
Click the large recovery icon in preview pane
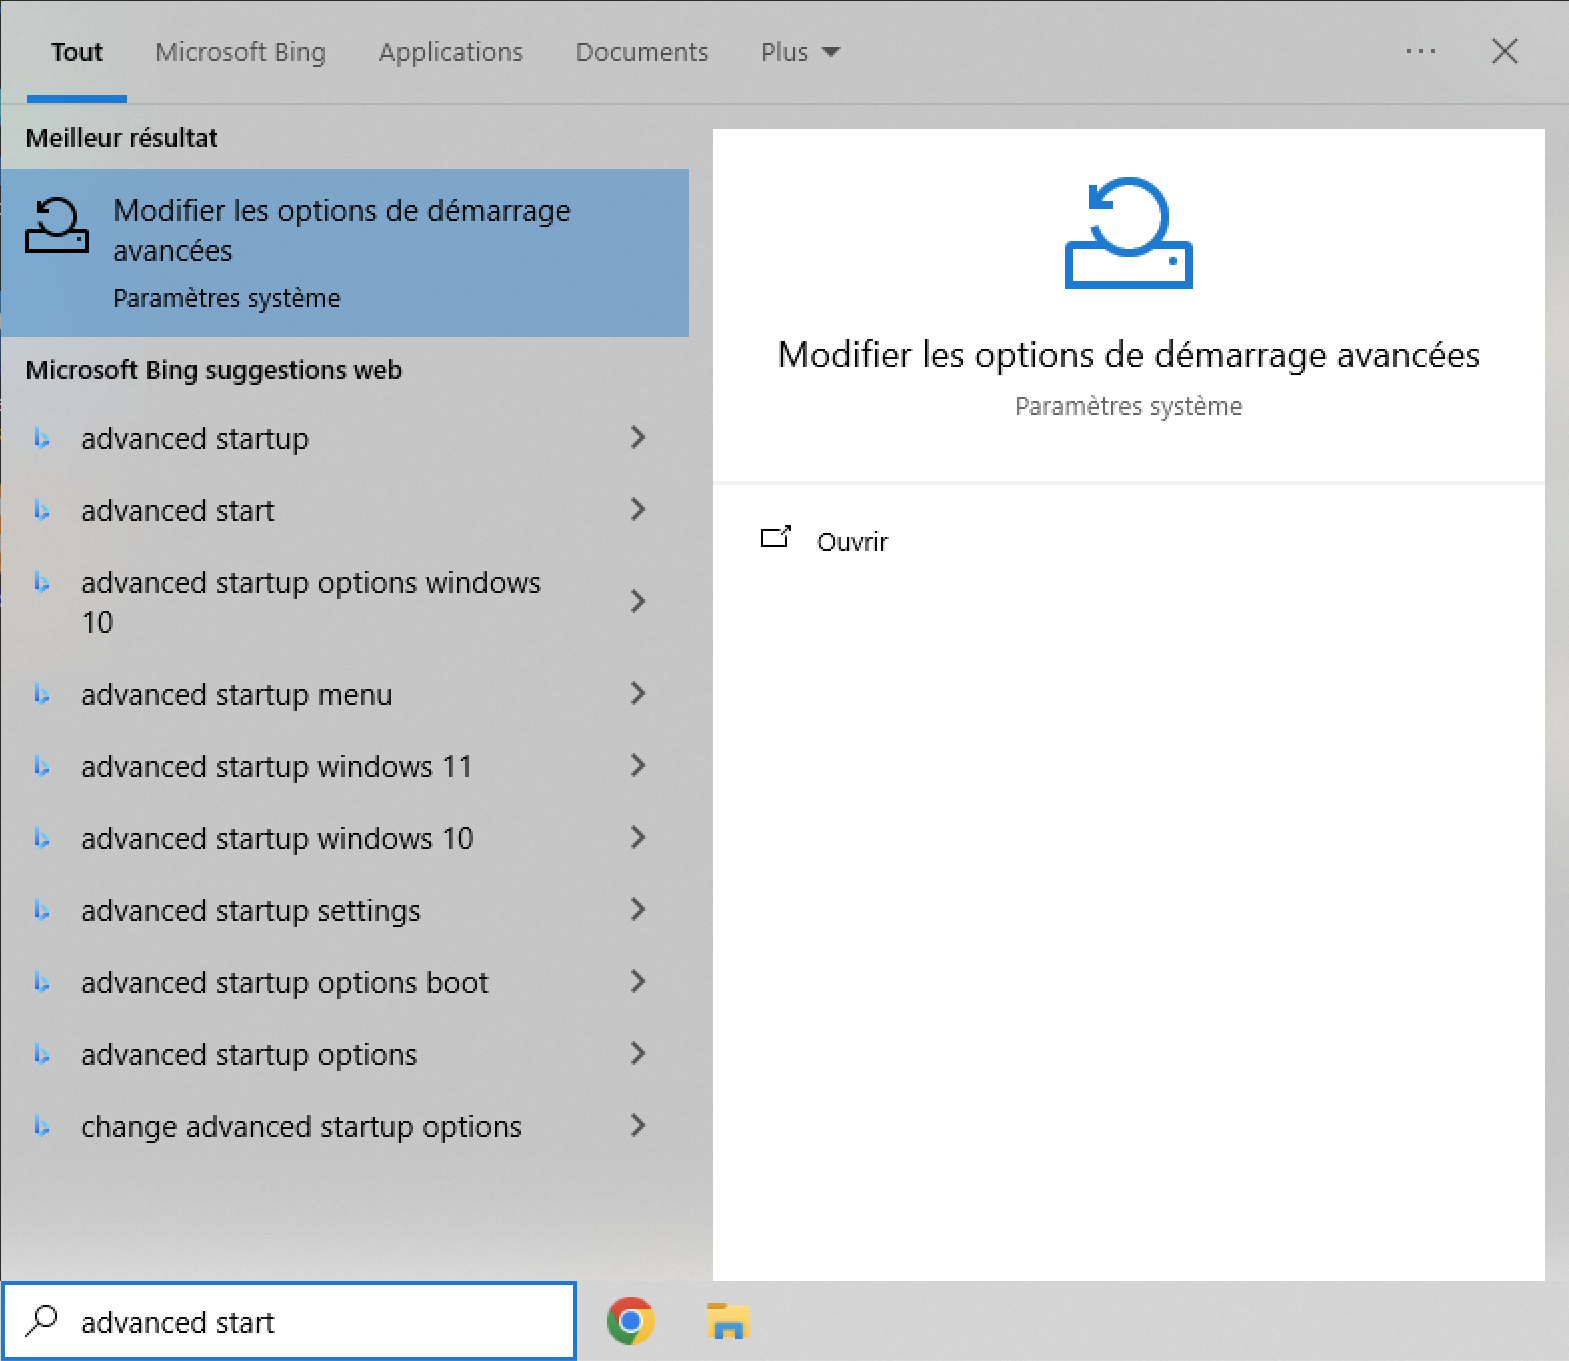[1128, 234]
